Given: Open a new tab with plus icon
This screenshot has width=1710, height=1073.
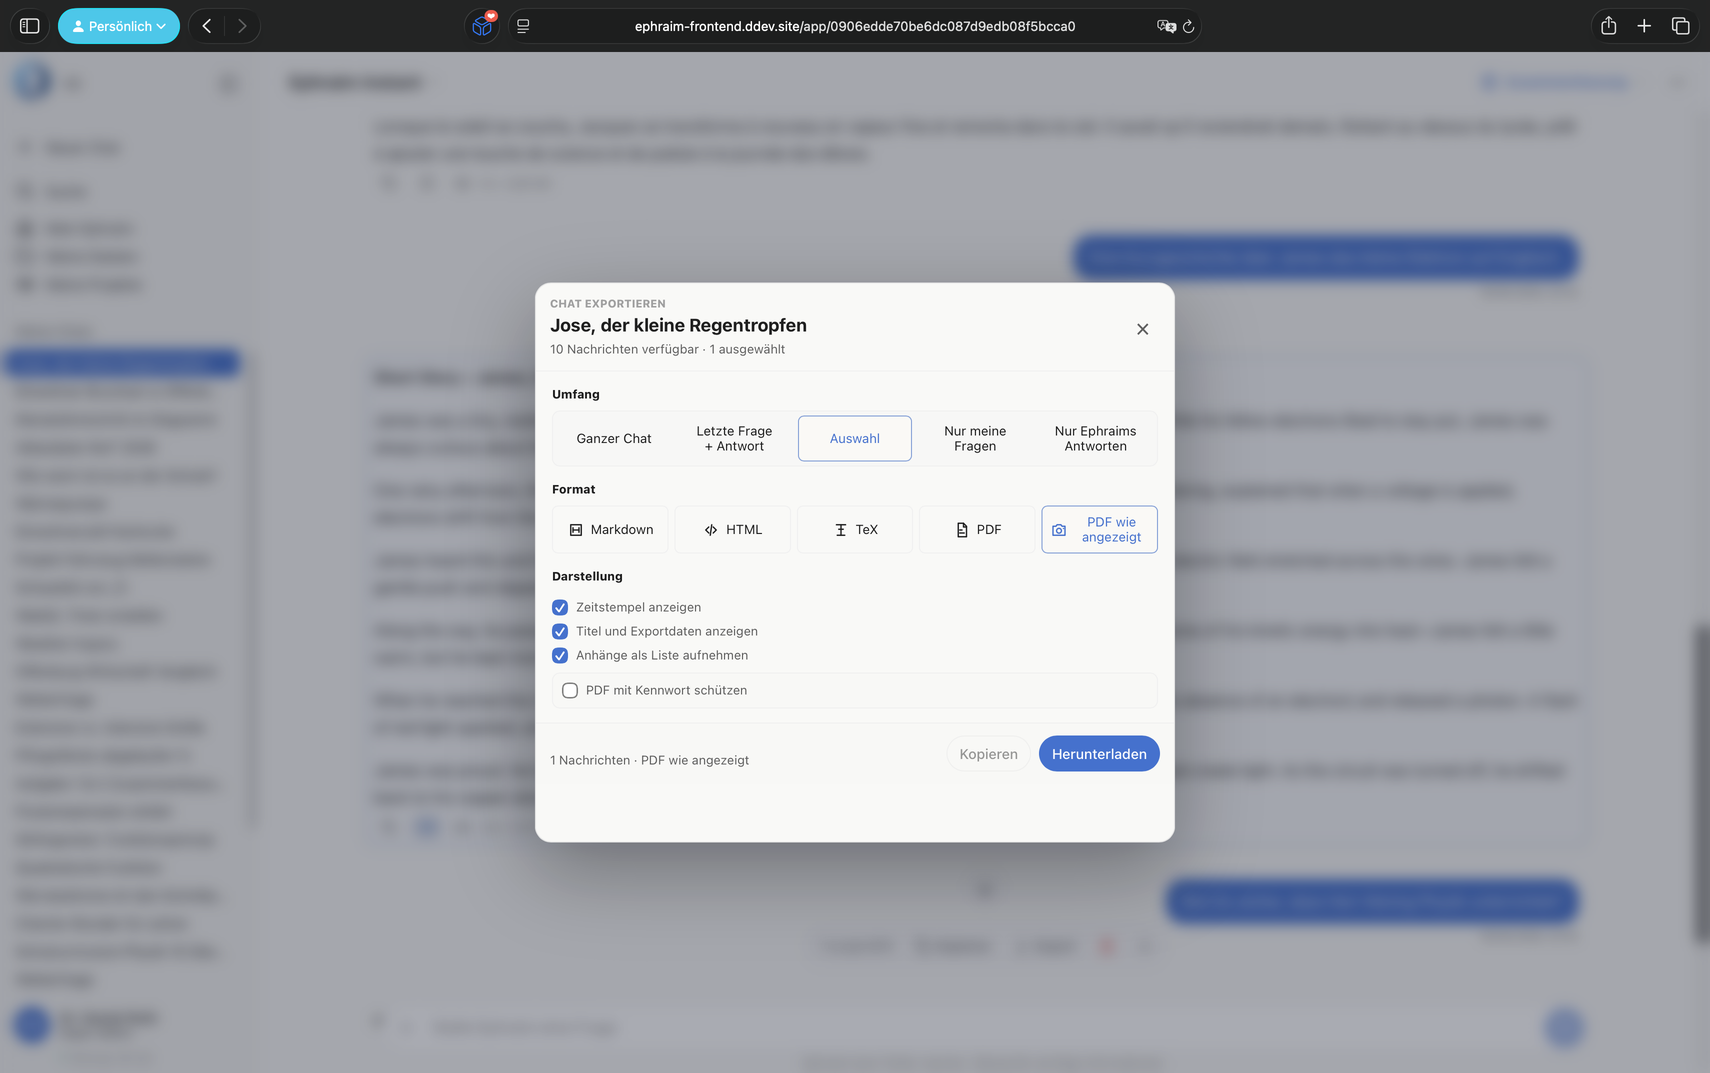Looking at the screenshot, I should 1644,26.
